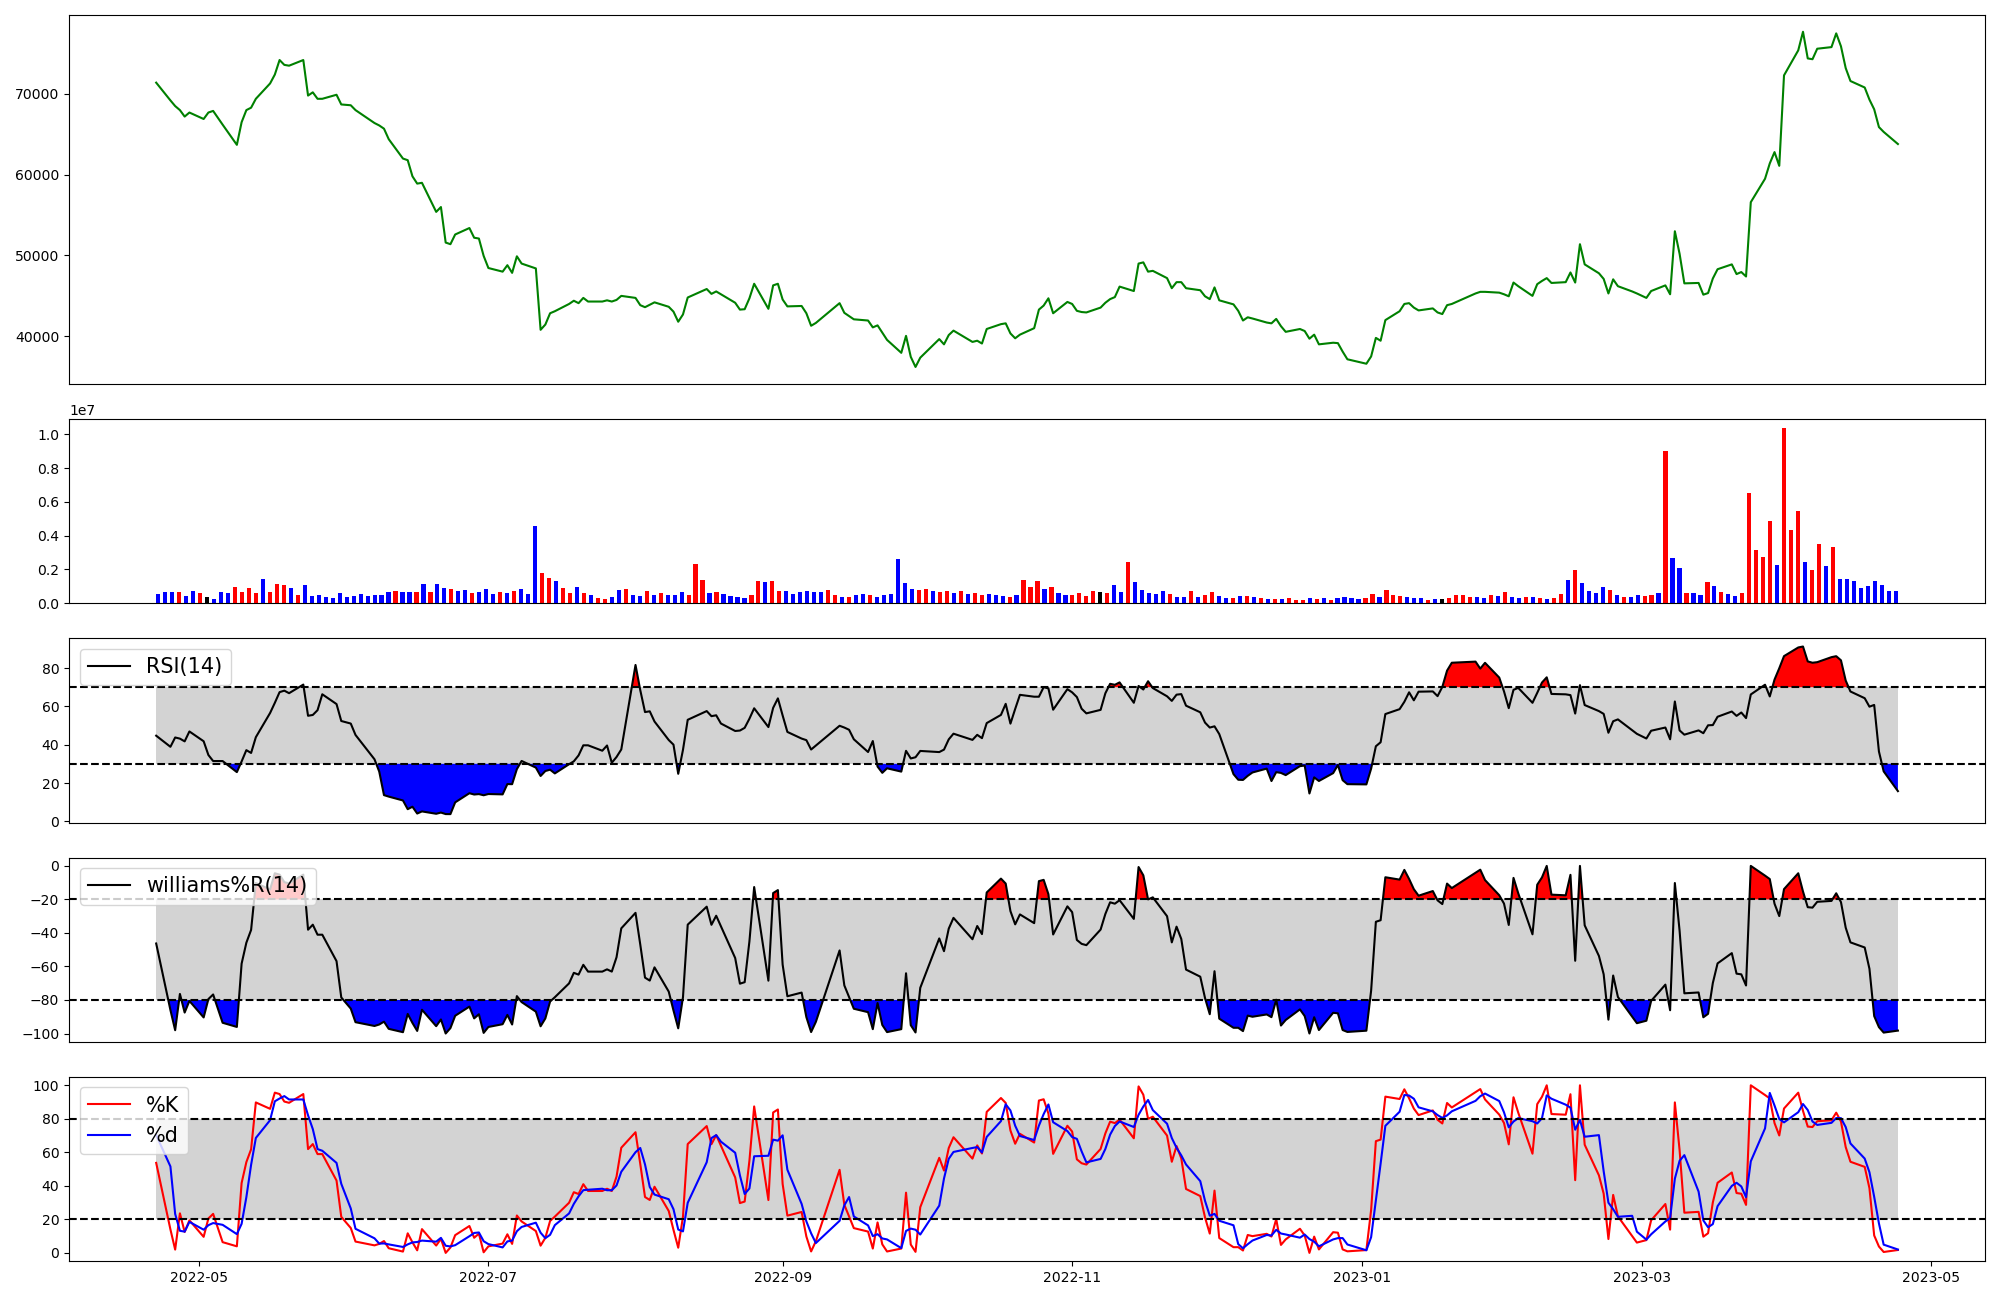
Task: Click the 2023-03 x-axis date label
Action: coord(1643,1277)
